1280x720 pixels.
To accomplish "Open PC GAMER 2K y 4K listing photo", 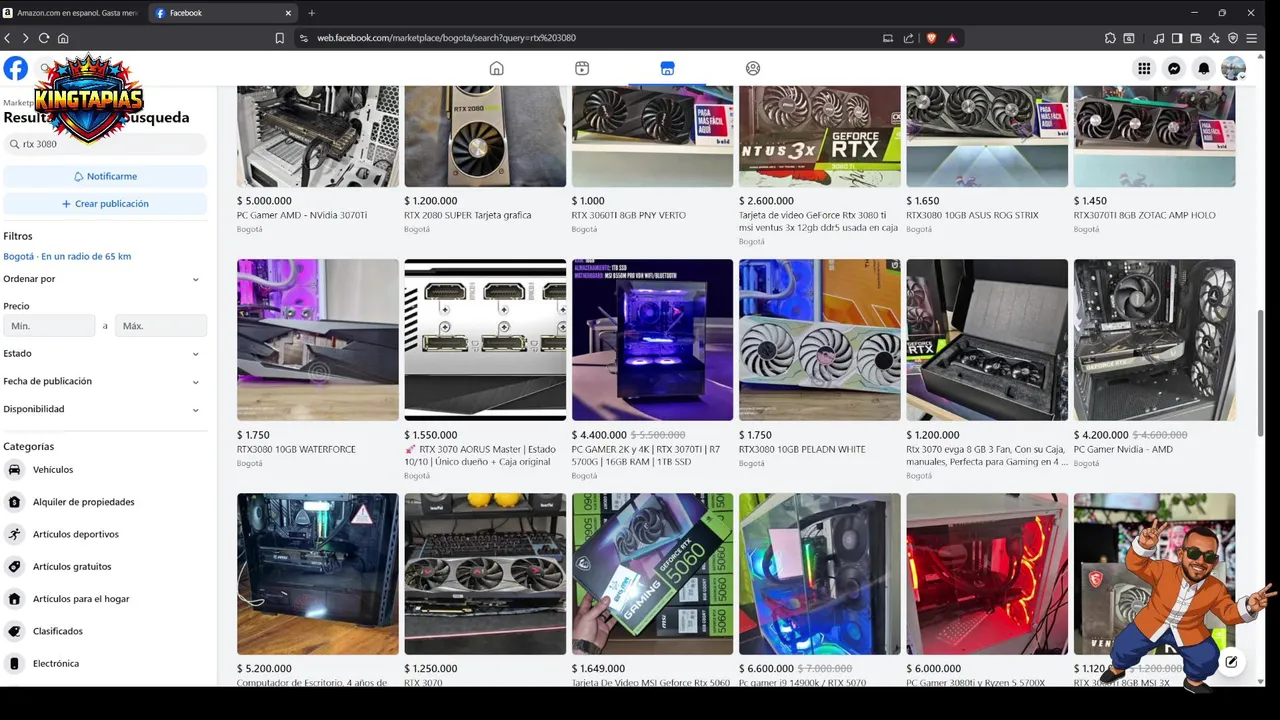I will pyautogui.click(x=652, y=340).
